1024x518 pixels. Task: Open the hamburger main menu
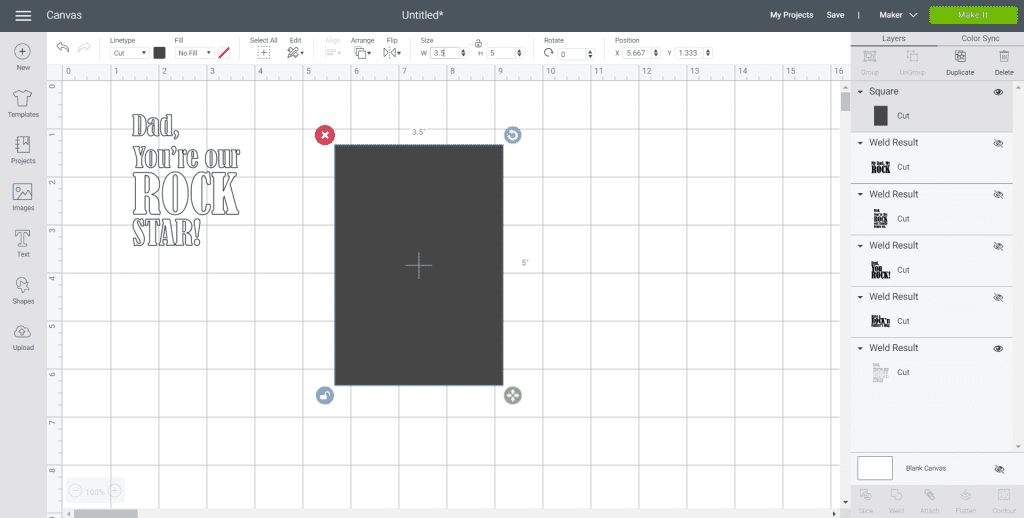point(23,15)
